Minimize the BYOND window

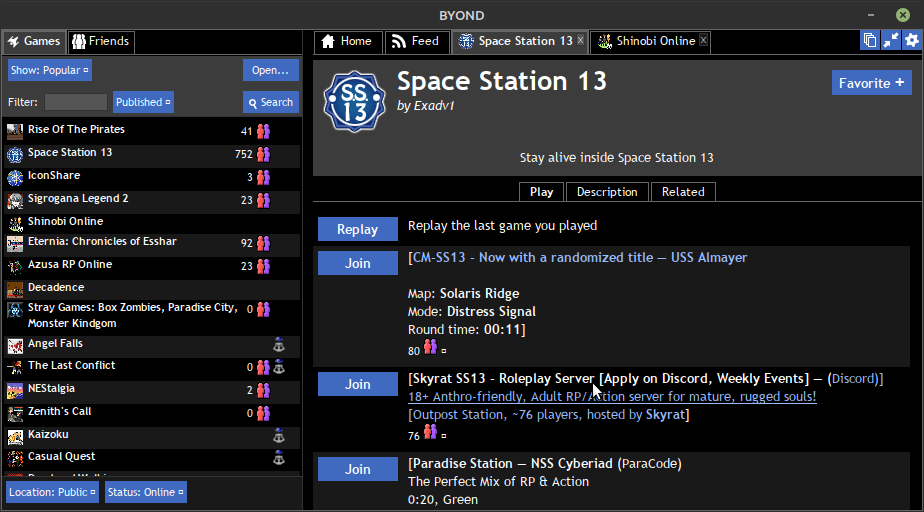pos(871,15)
